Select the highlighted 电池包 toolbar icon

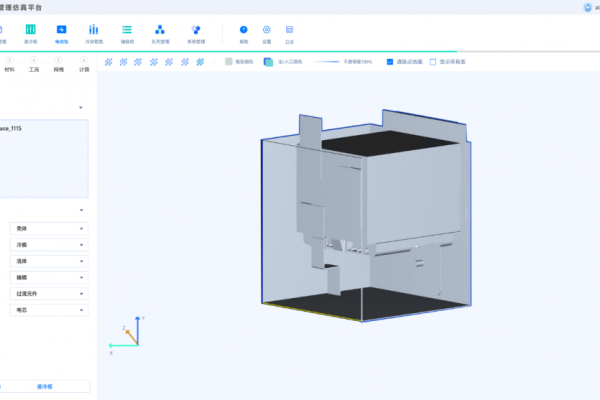click(61, 31)
